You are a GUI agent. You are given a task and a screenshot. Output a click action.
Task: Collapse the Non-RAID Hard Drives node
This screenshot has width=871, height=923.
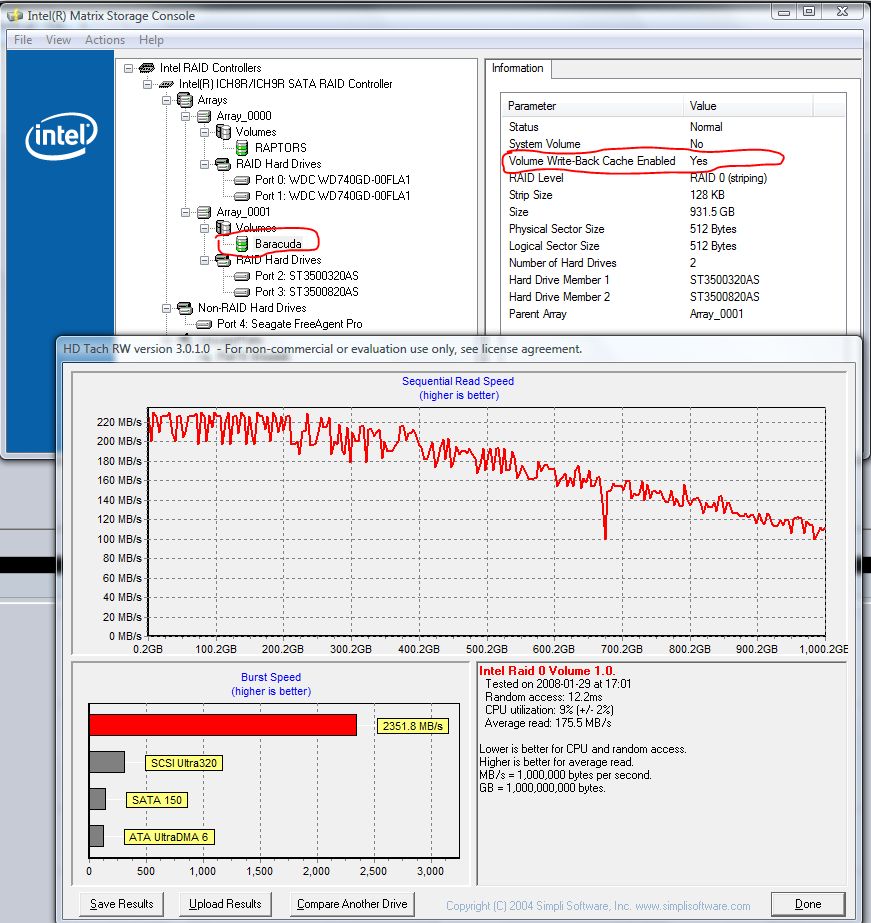(x=167, y=308)
